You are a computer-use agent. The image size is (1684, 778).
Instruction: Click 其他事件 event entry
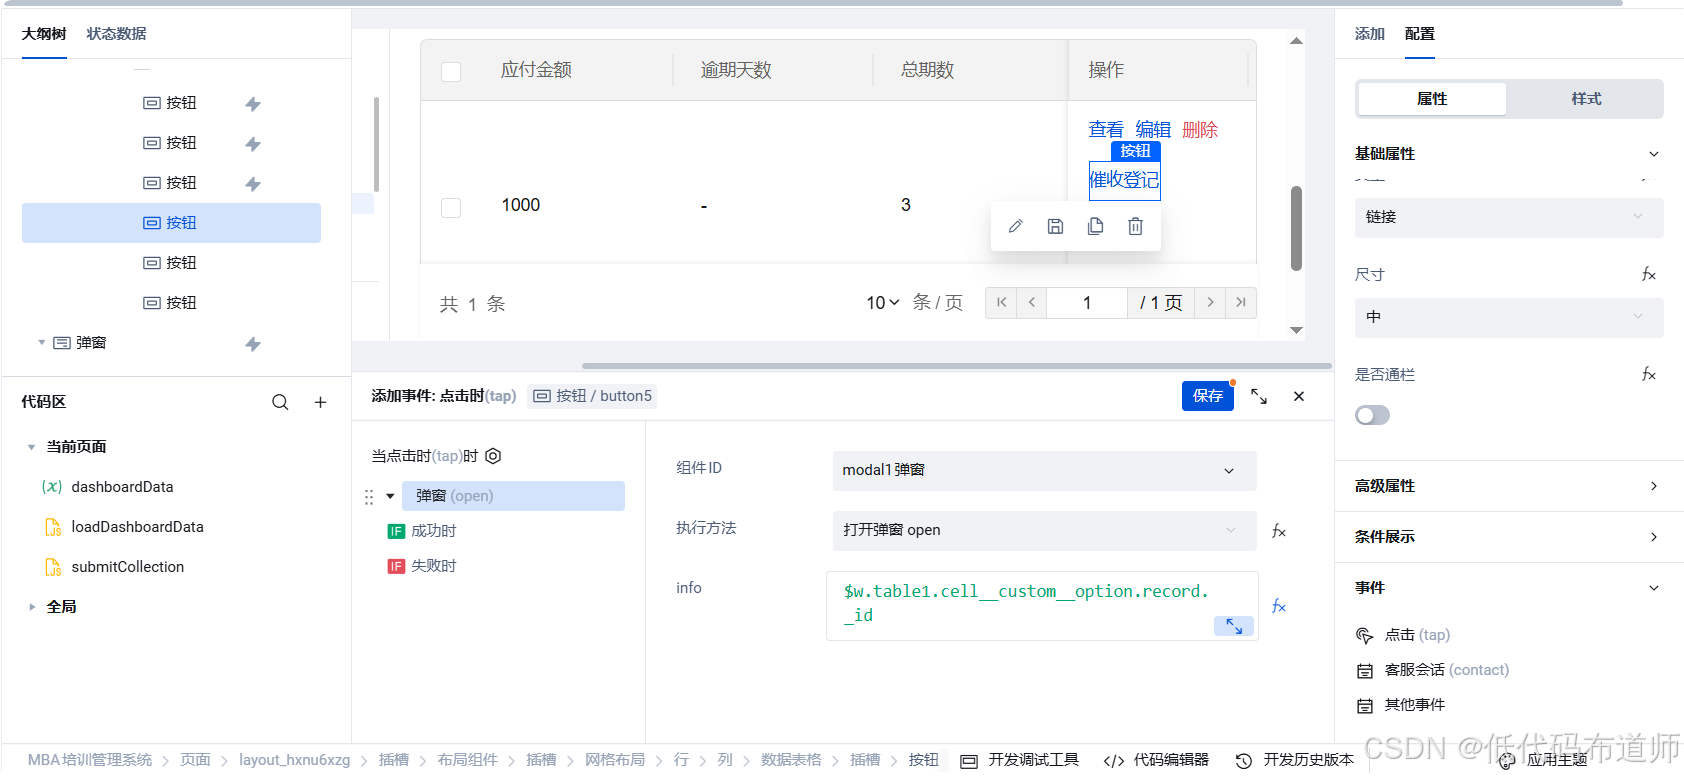1401,705
